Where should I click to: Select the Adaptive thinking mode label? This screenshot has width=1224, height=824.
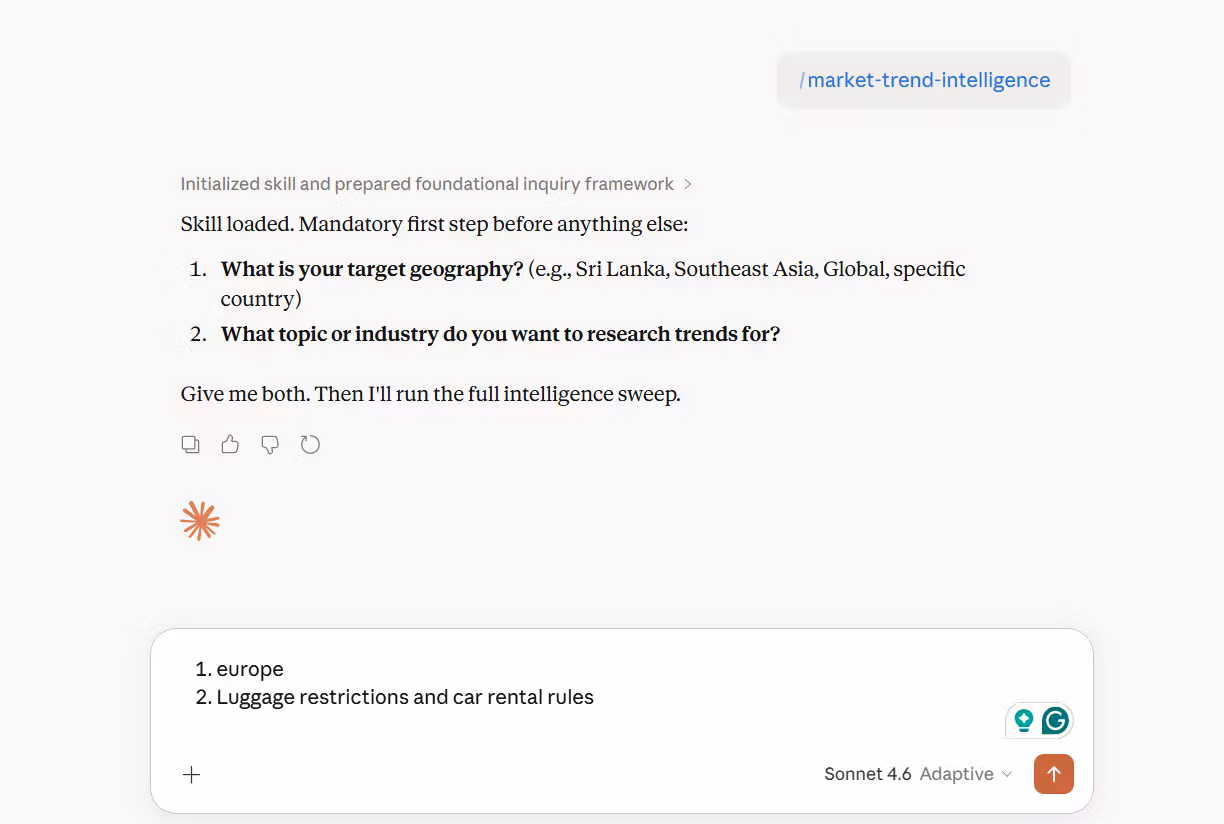tap(956, 774)
